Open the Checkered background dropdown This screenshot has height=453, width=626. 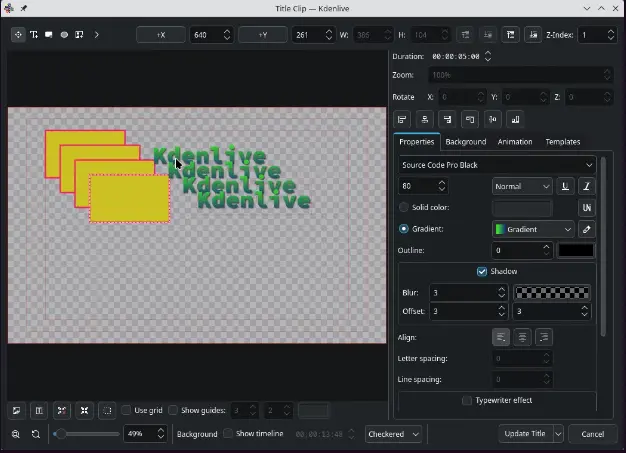pyautogui.click(x=393, y=434)
